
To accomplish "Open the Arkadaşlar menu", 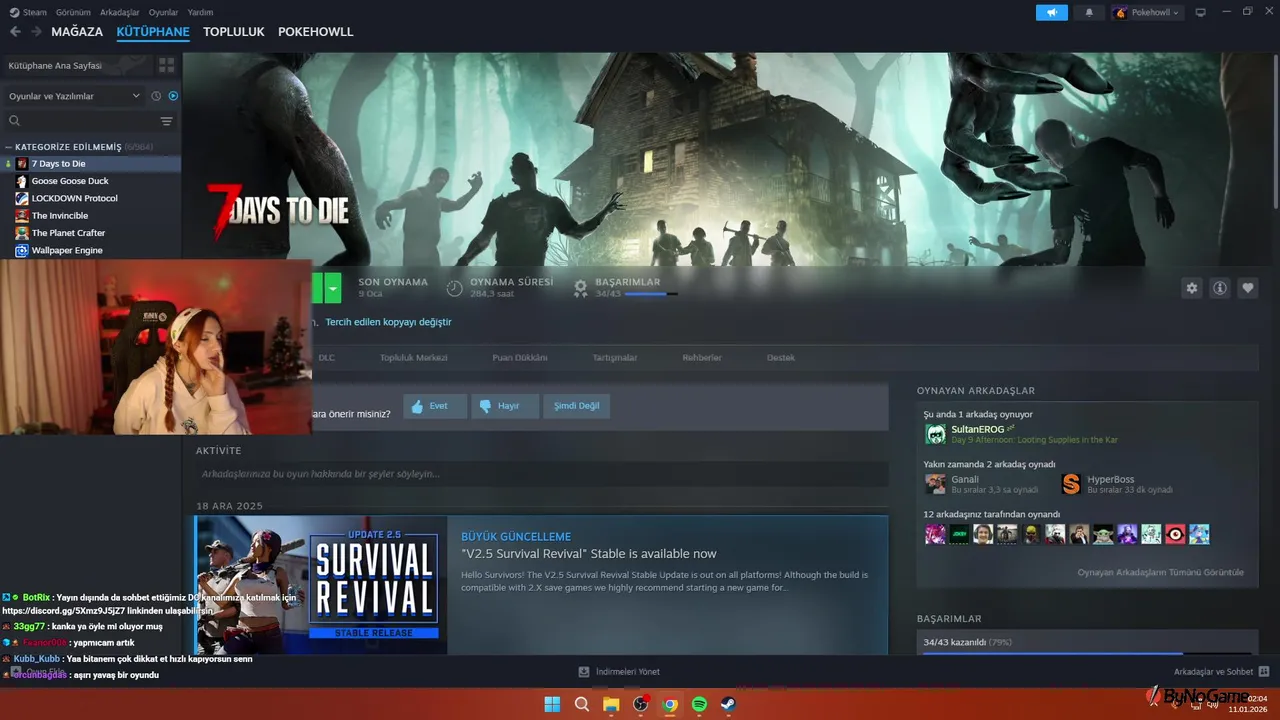I will (x=120, y=12).
